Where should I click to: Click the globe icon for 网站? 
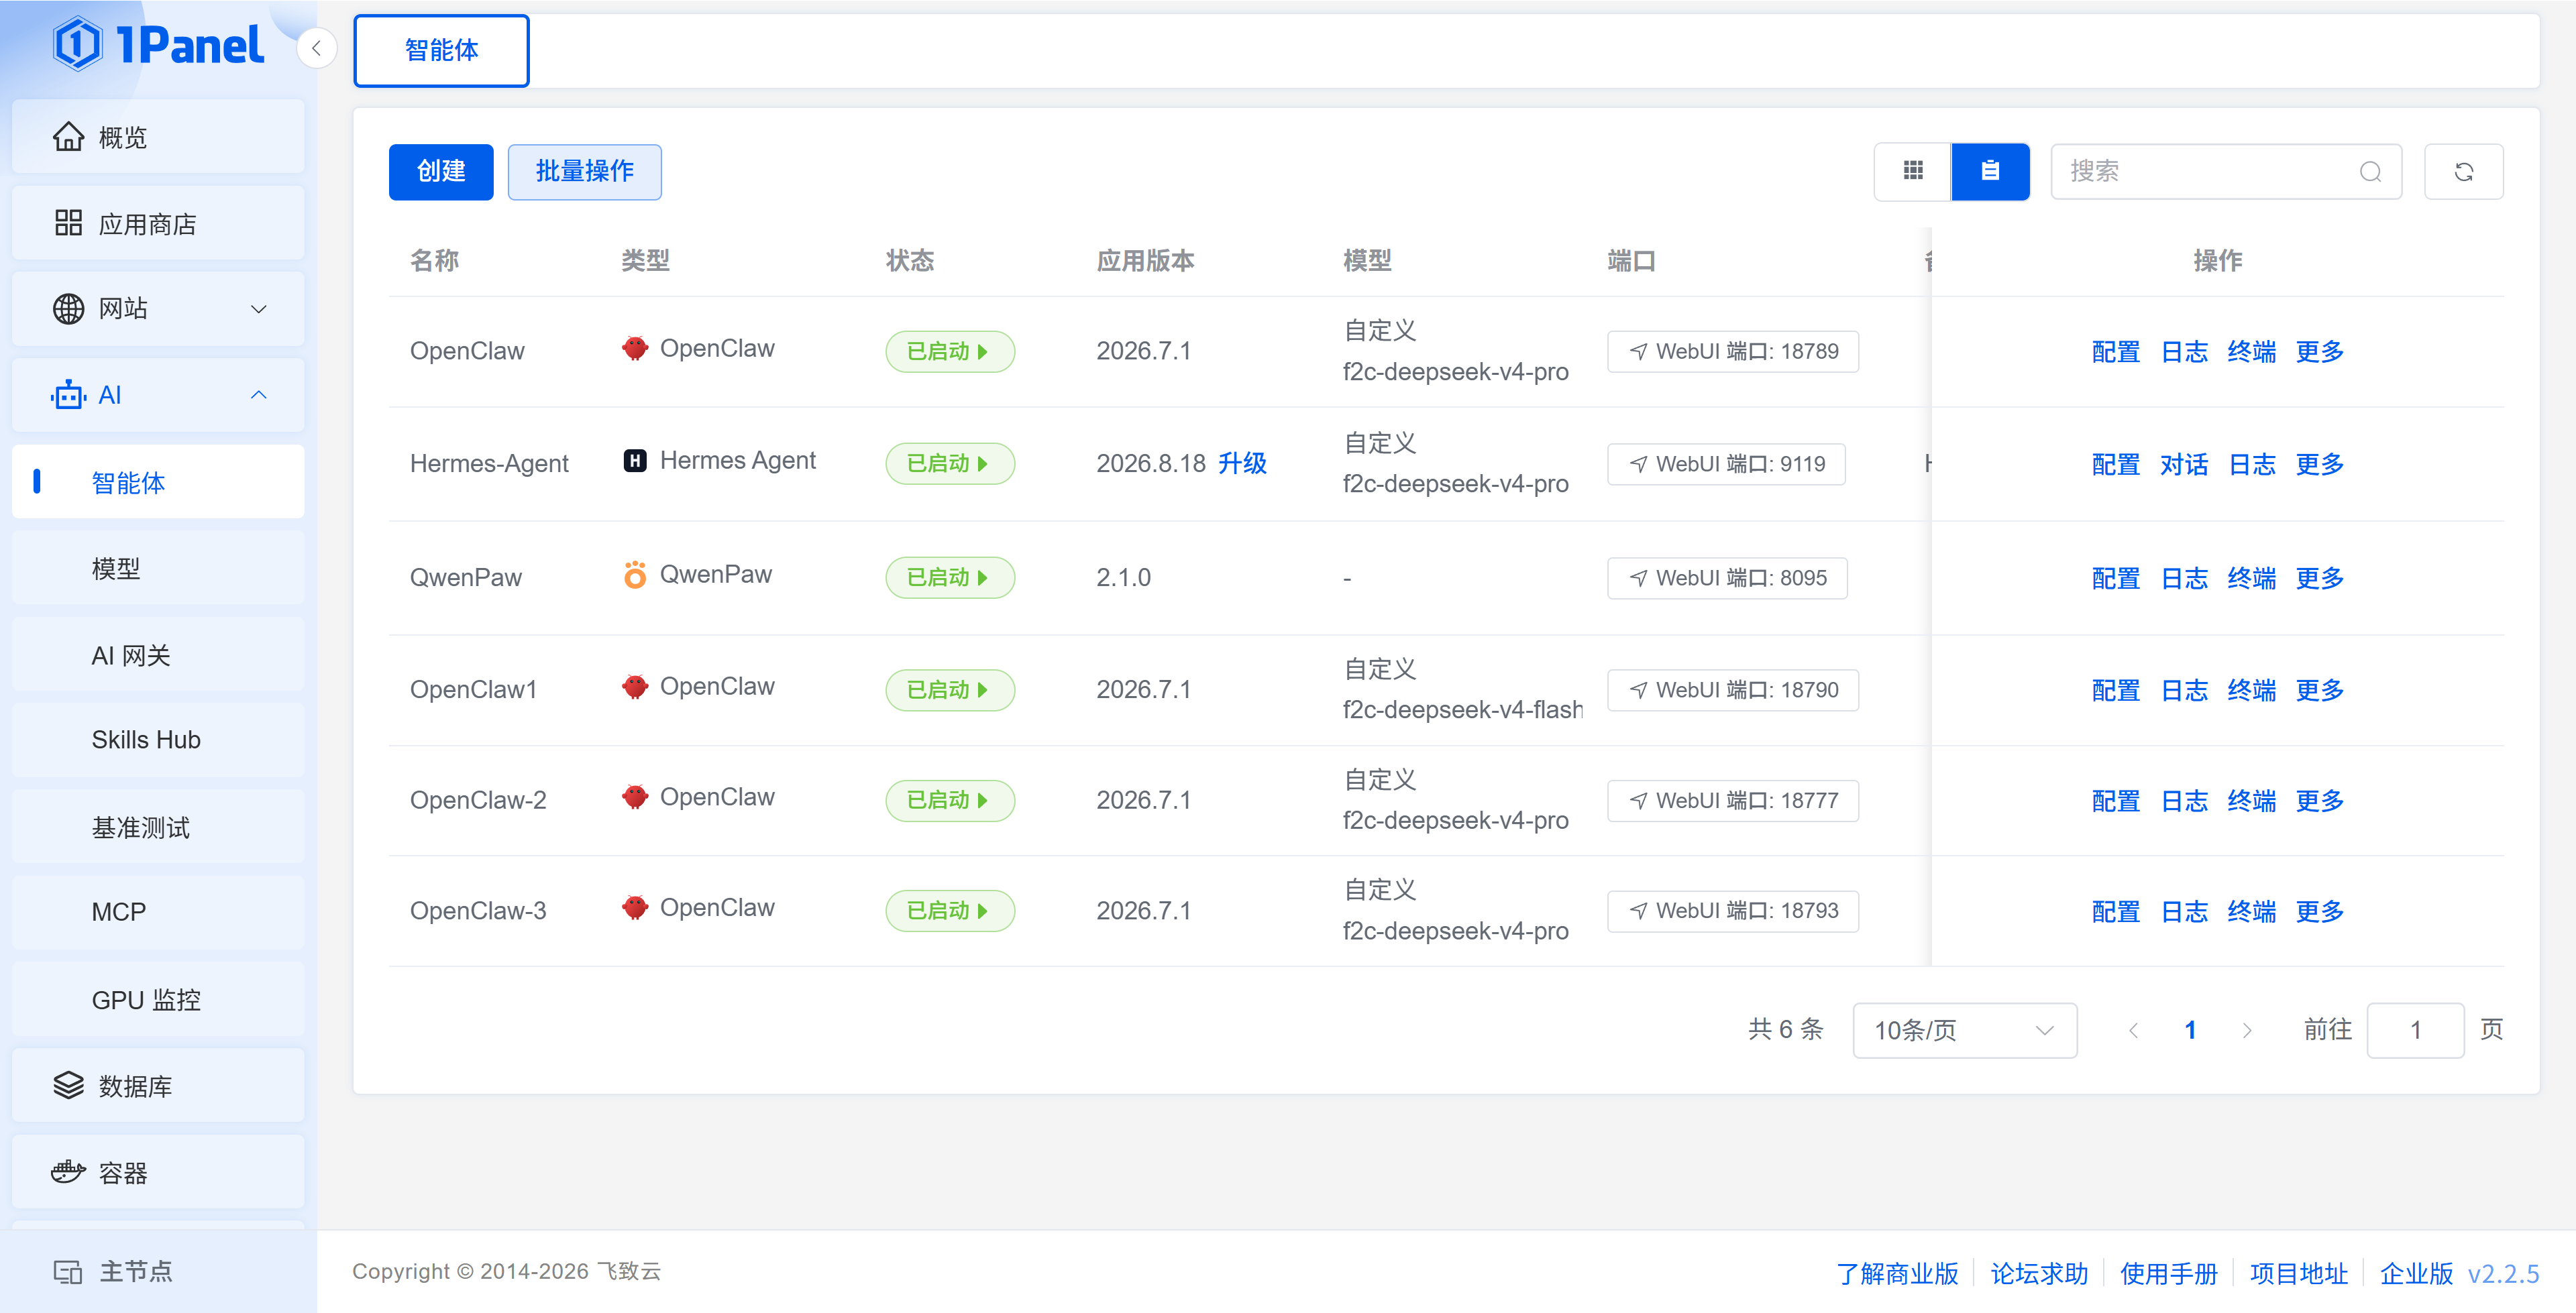click(x=68, y=309)
